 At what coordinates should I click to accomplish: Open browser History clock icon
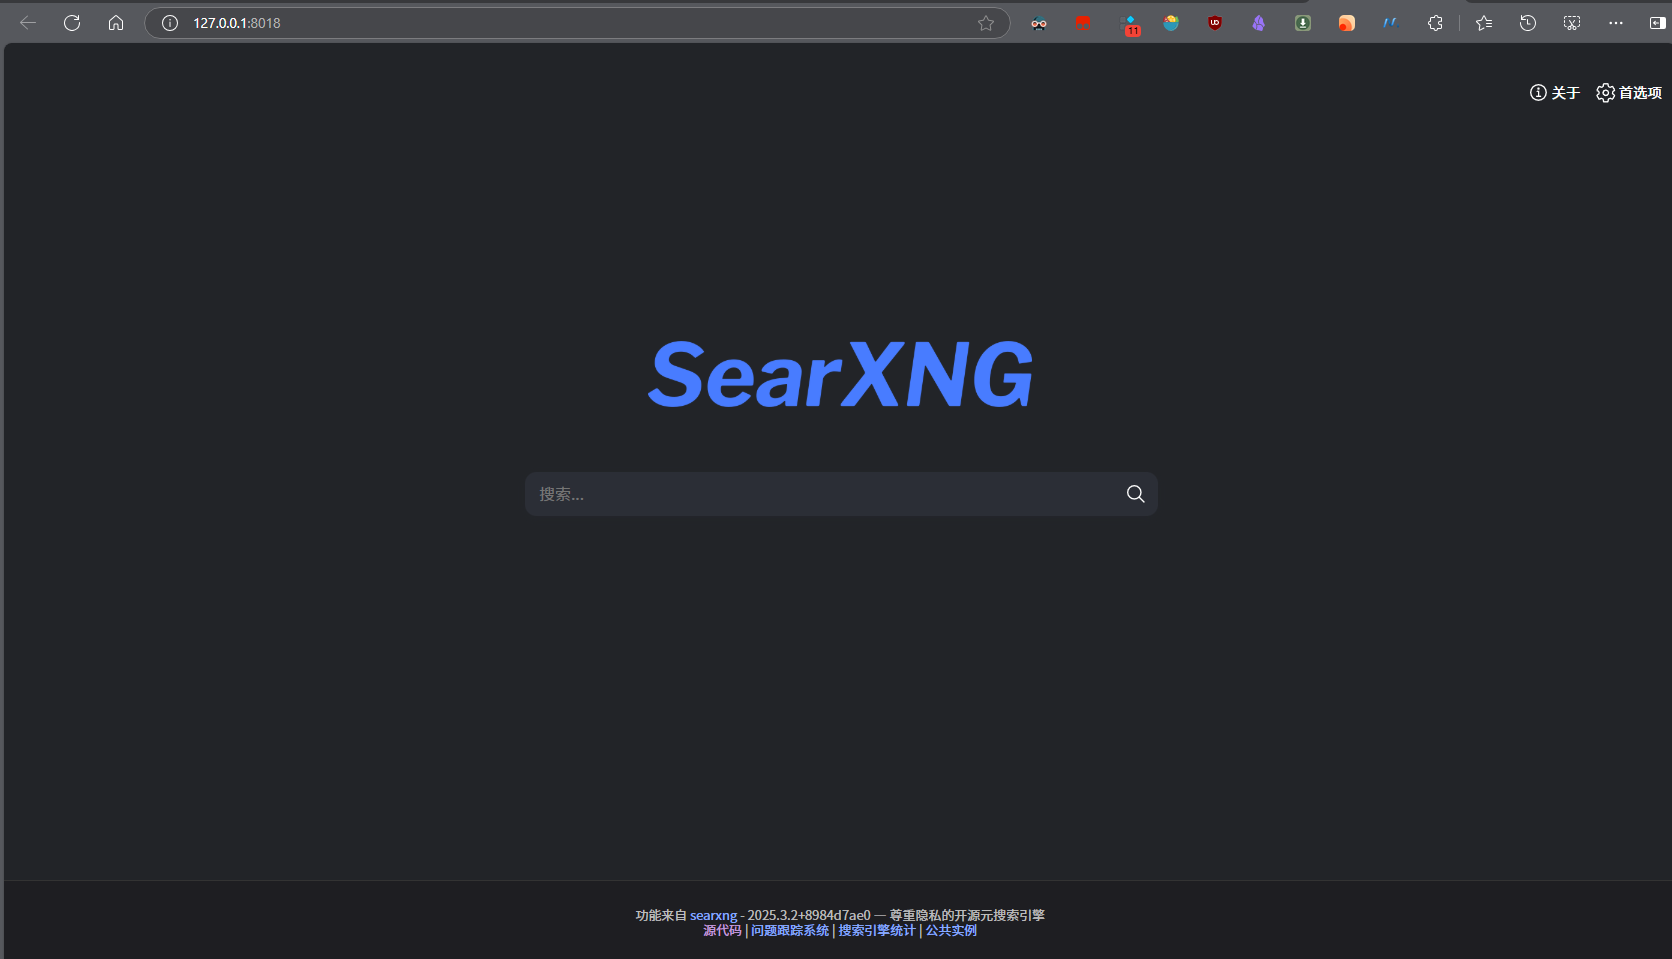coord(1528,23)
